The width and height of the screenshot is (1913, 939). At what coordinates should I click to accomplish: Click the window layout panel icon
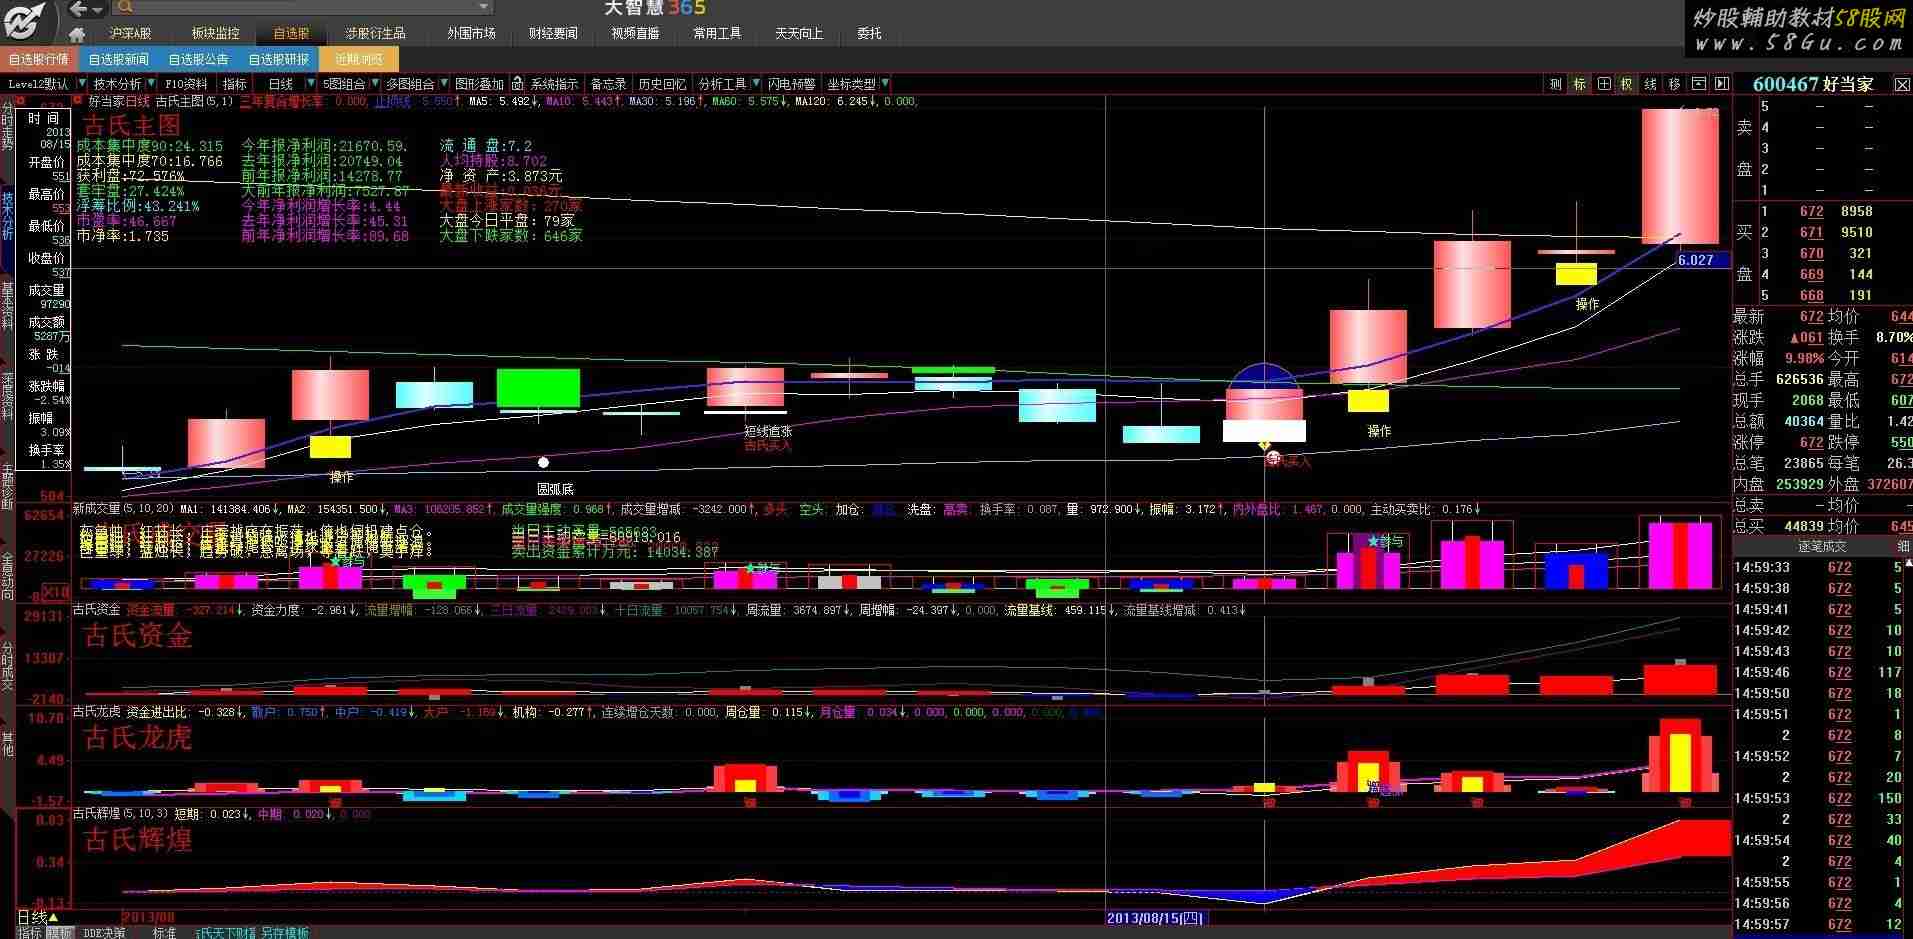[1698, 84]
